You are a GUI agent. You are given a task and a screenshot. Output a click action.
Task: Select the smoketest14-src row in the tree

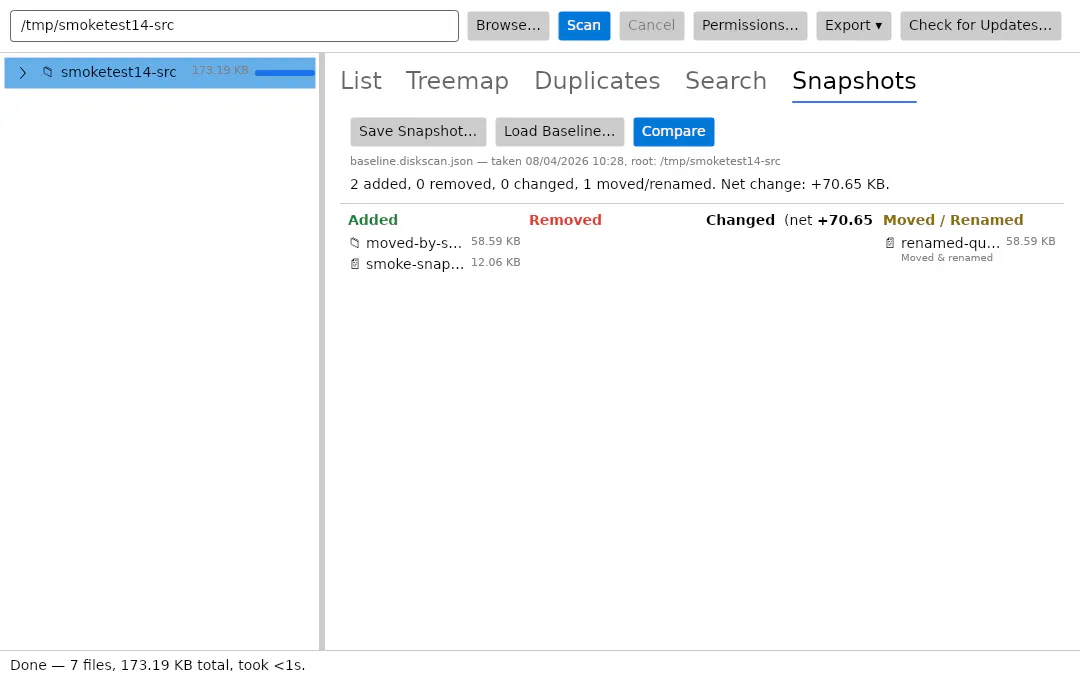tap(160, 72)
